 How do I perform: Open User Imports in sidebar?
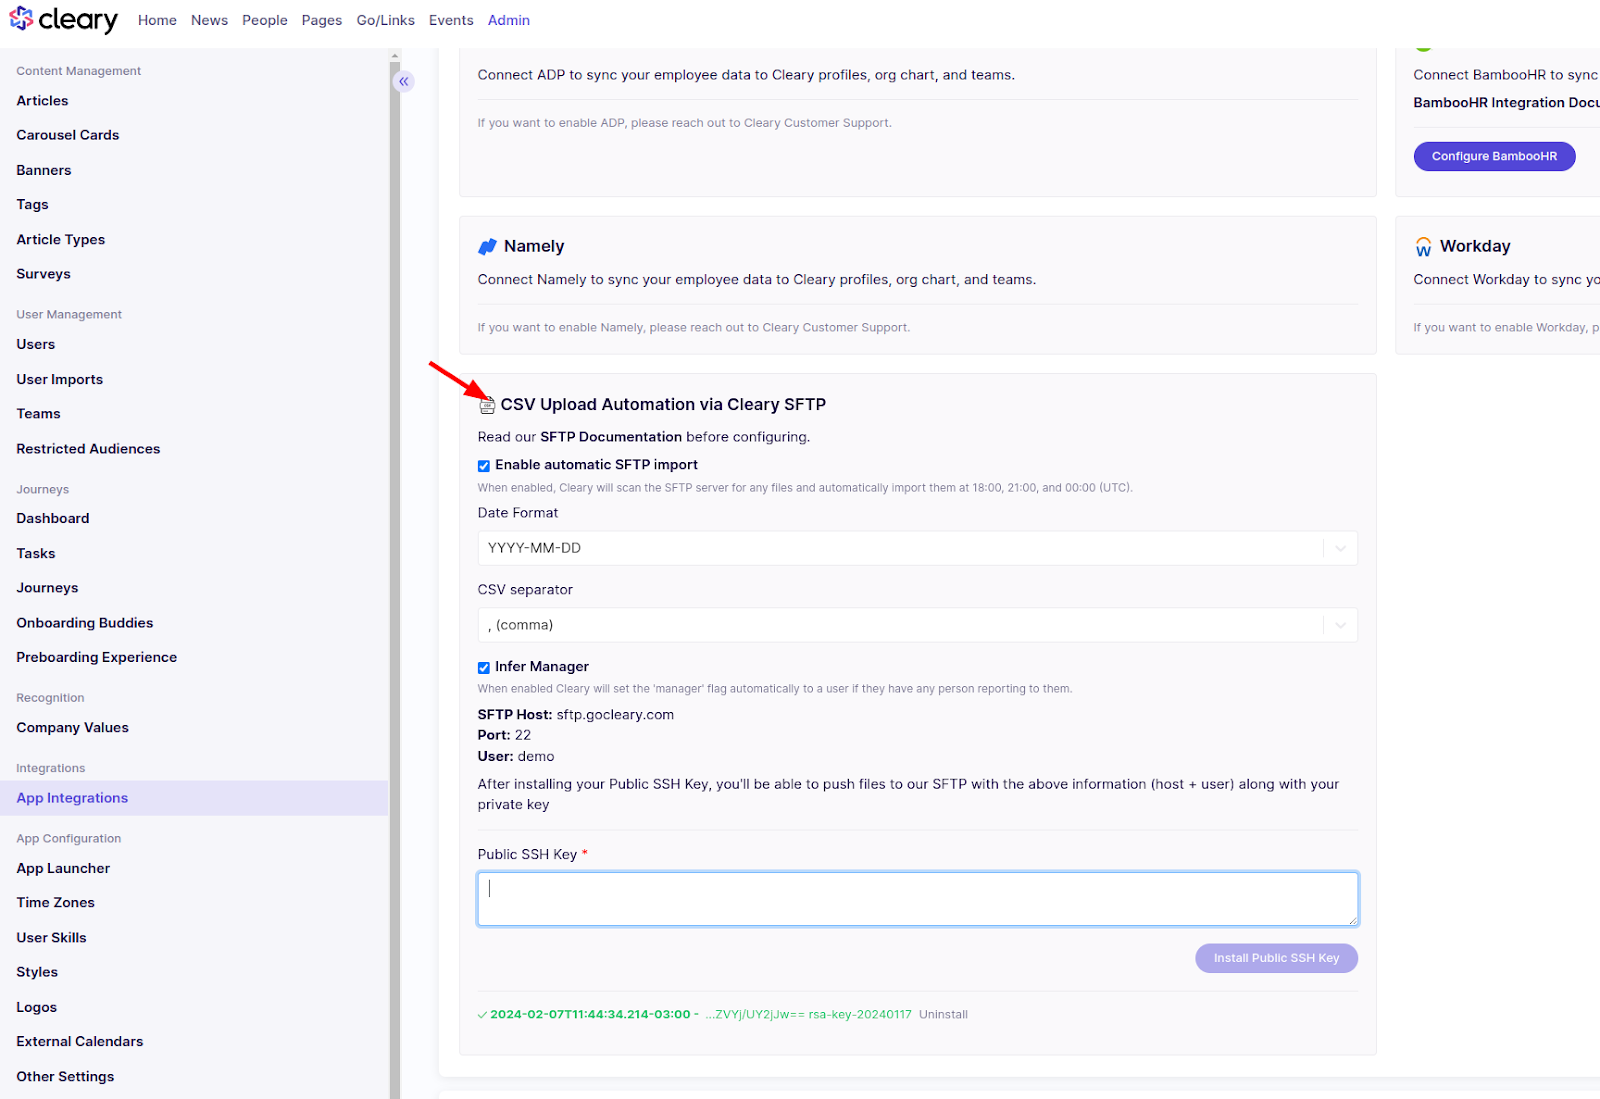coord(60,380)
